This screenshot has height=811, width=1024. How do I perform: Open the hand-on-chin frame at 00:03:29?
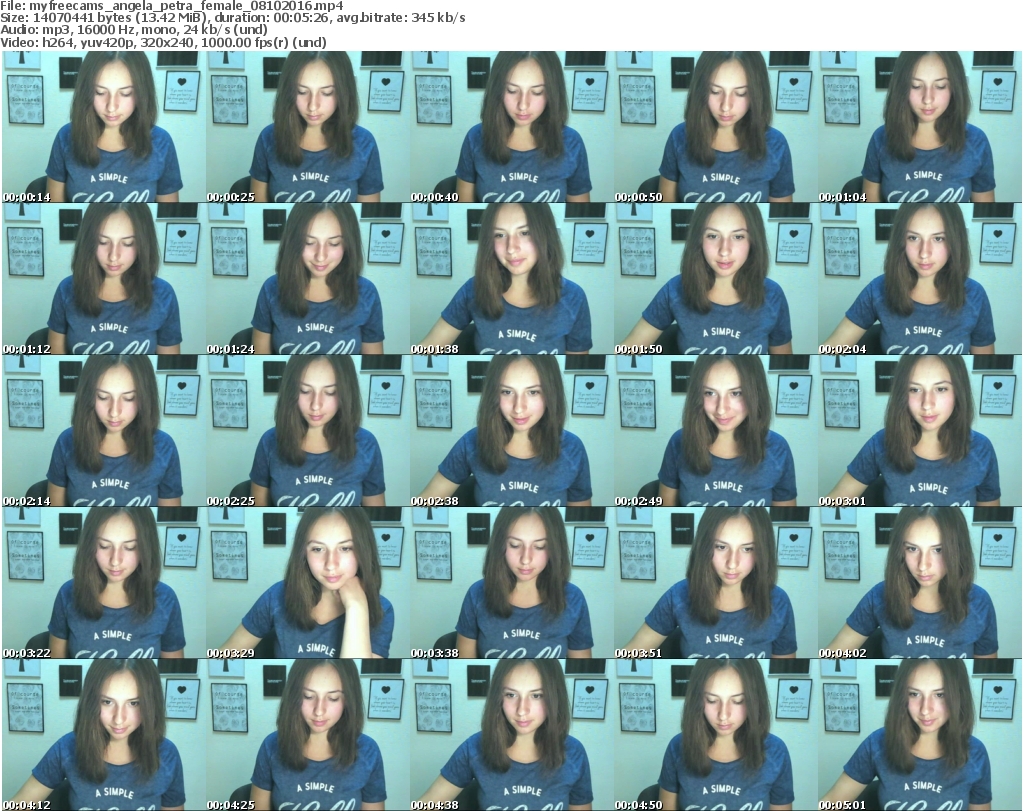pos(308,582)
